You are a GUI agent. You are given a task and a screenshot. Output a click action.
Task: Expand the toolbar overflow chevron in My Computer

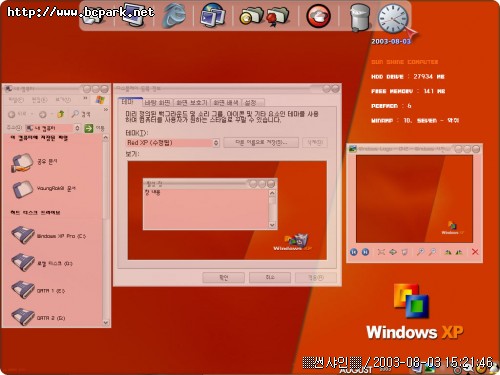click(x=105, y=110)
